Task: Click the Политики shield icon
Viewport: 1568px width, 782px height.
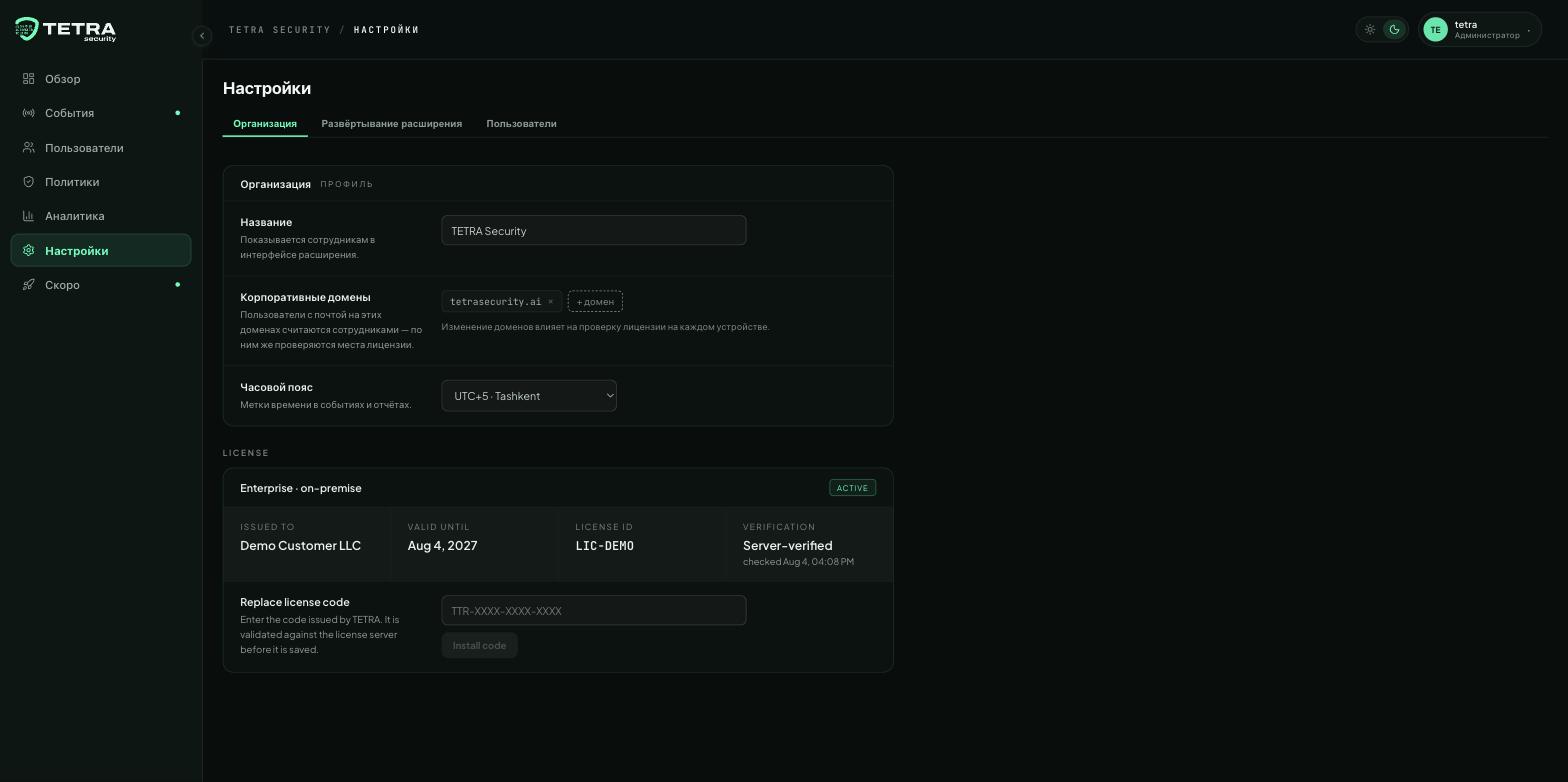Action: (x=29, y=182)
